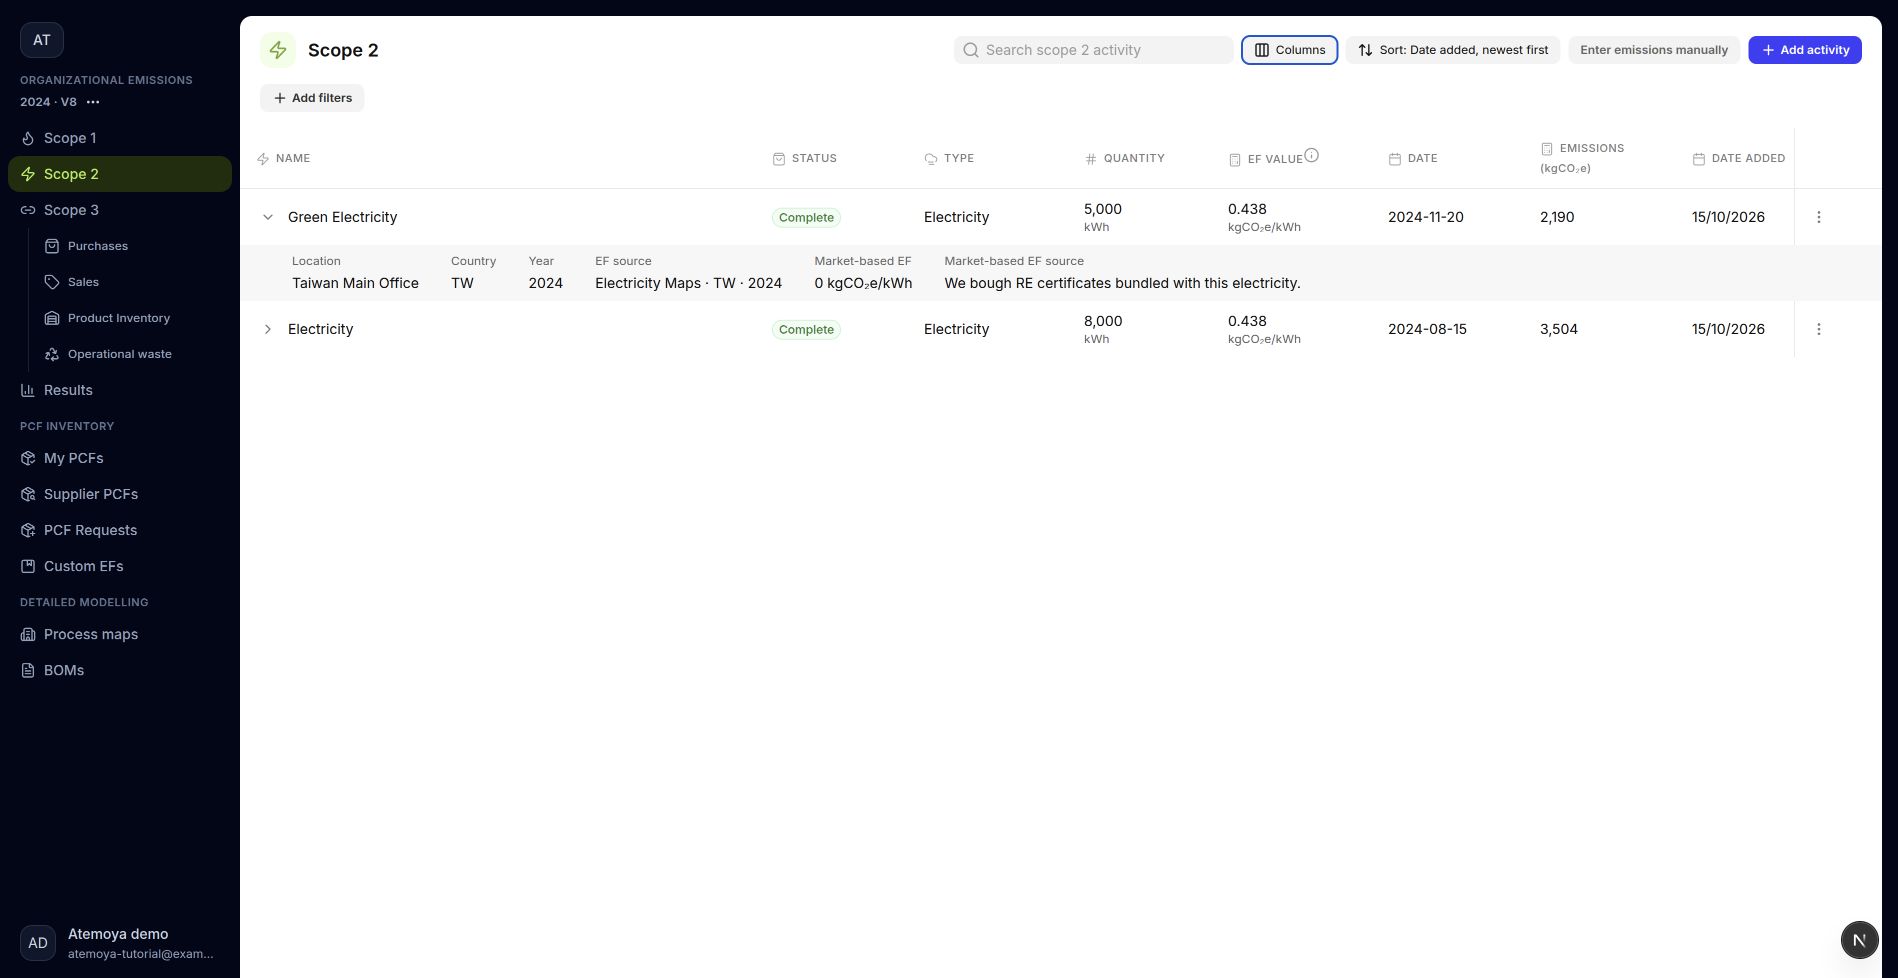Open Operational waste under Scope 3
This screenshot has height=978, width=1898.
tap(134, 354)
